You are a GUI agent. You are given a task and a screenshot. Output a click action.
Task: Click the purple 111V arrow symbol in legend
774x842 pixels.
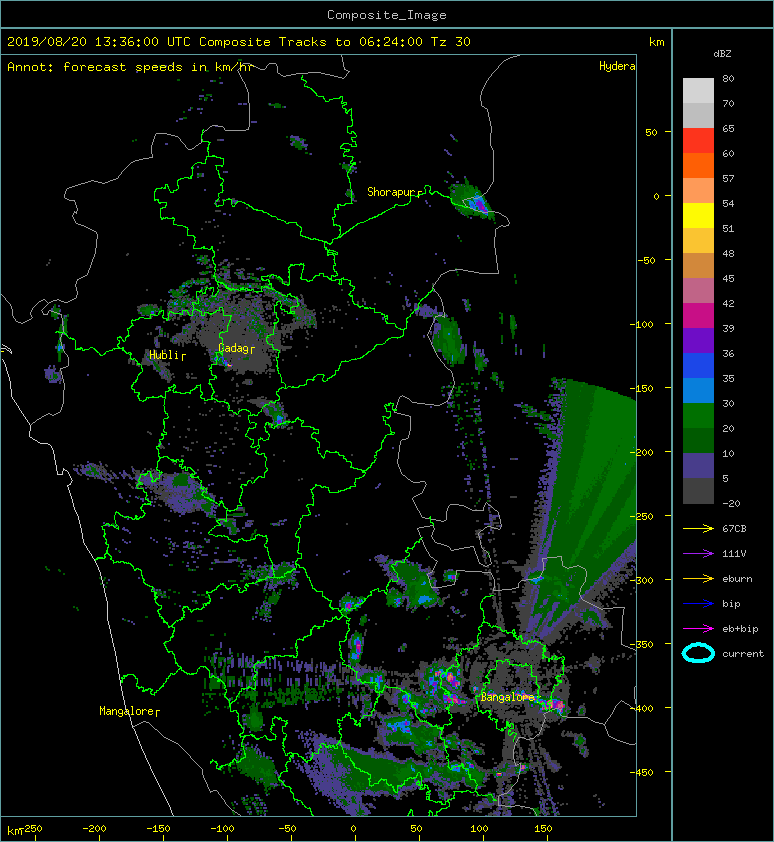pos(698,554)
